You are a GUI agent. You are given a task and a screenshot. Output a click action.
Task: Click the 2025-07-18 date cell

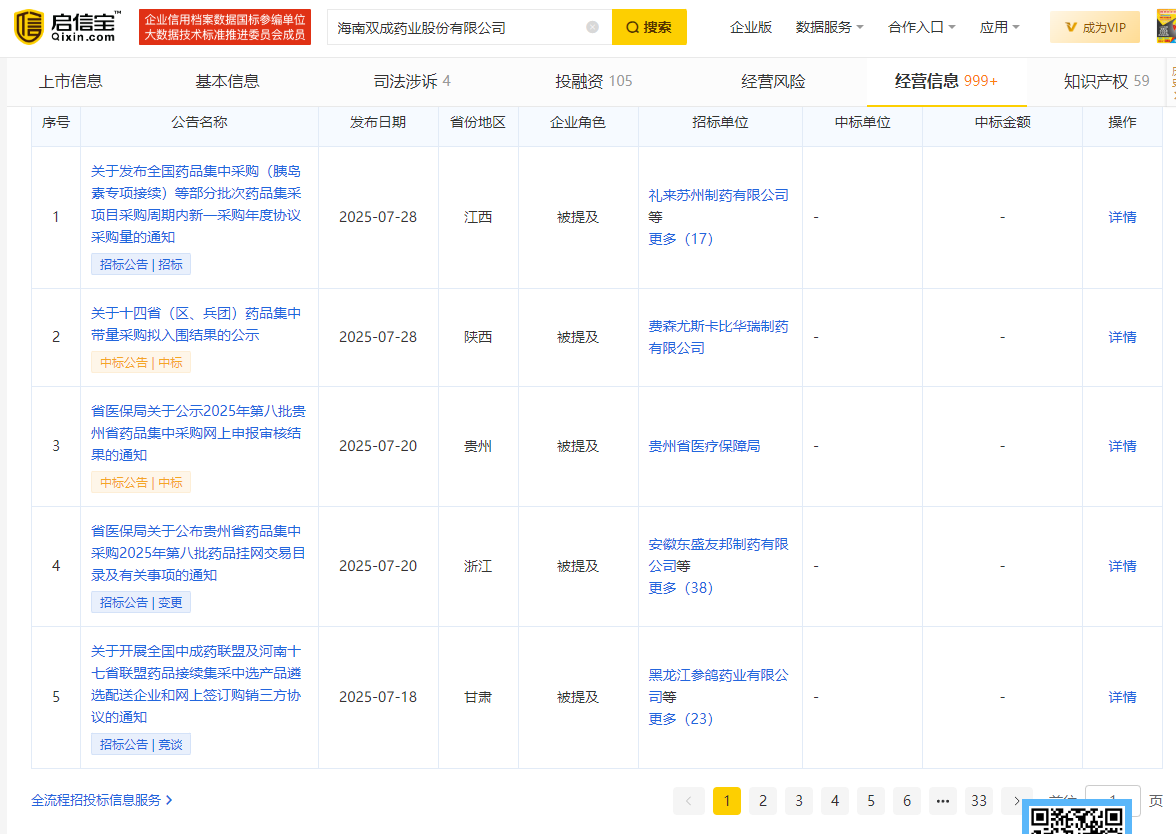coord(378,698)
